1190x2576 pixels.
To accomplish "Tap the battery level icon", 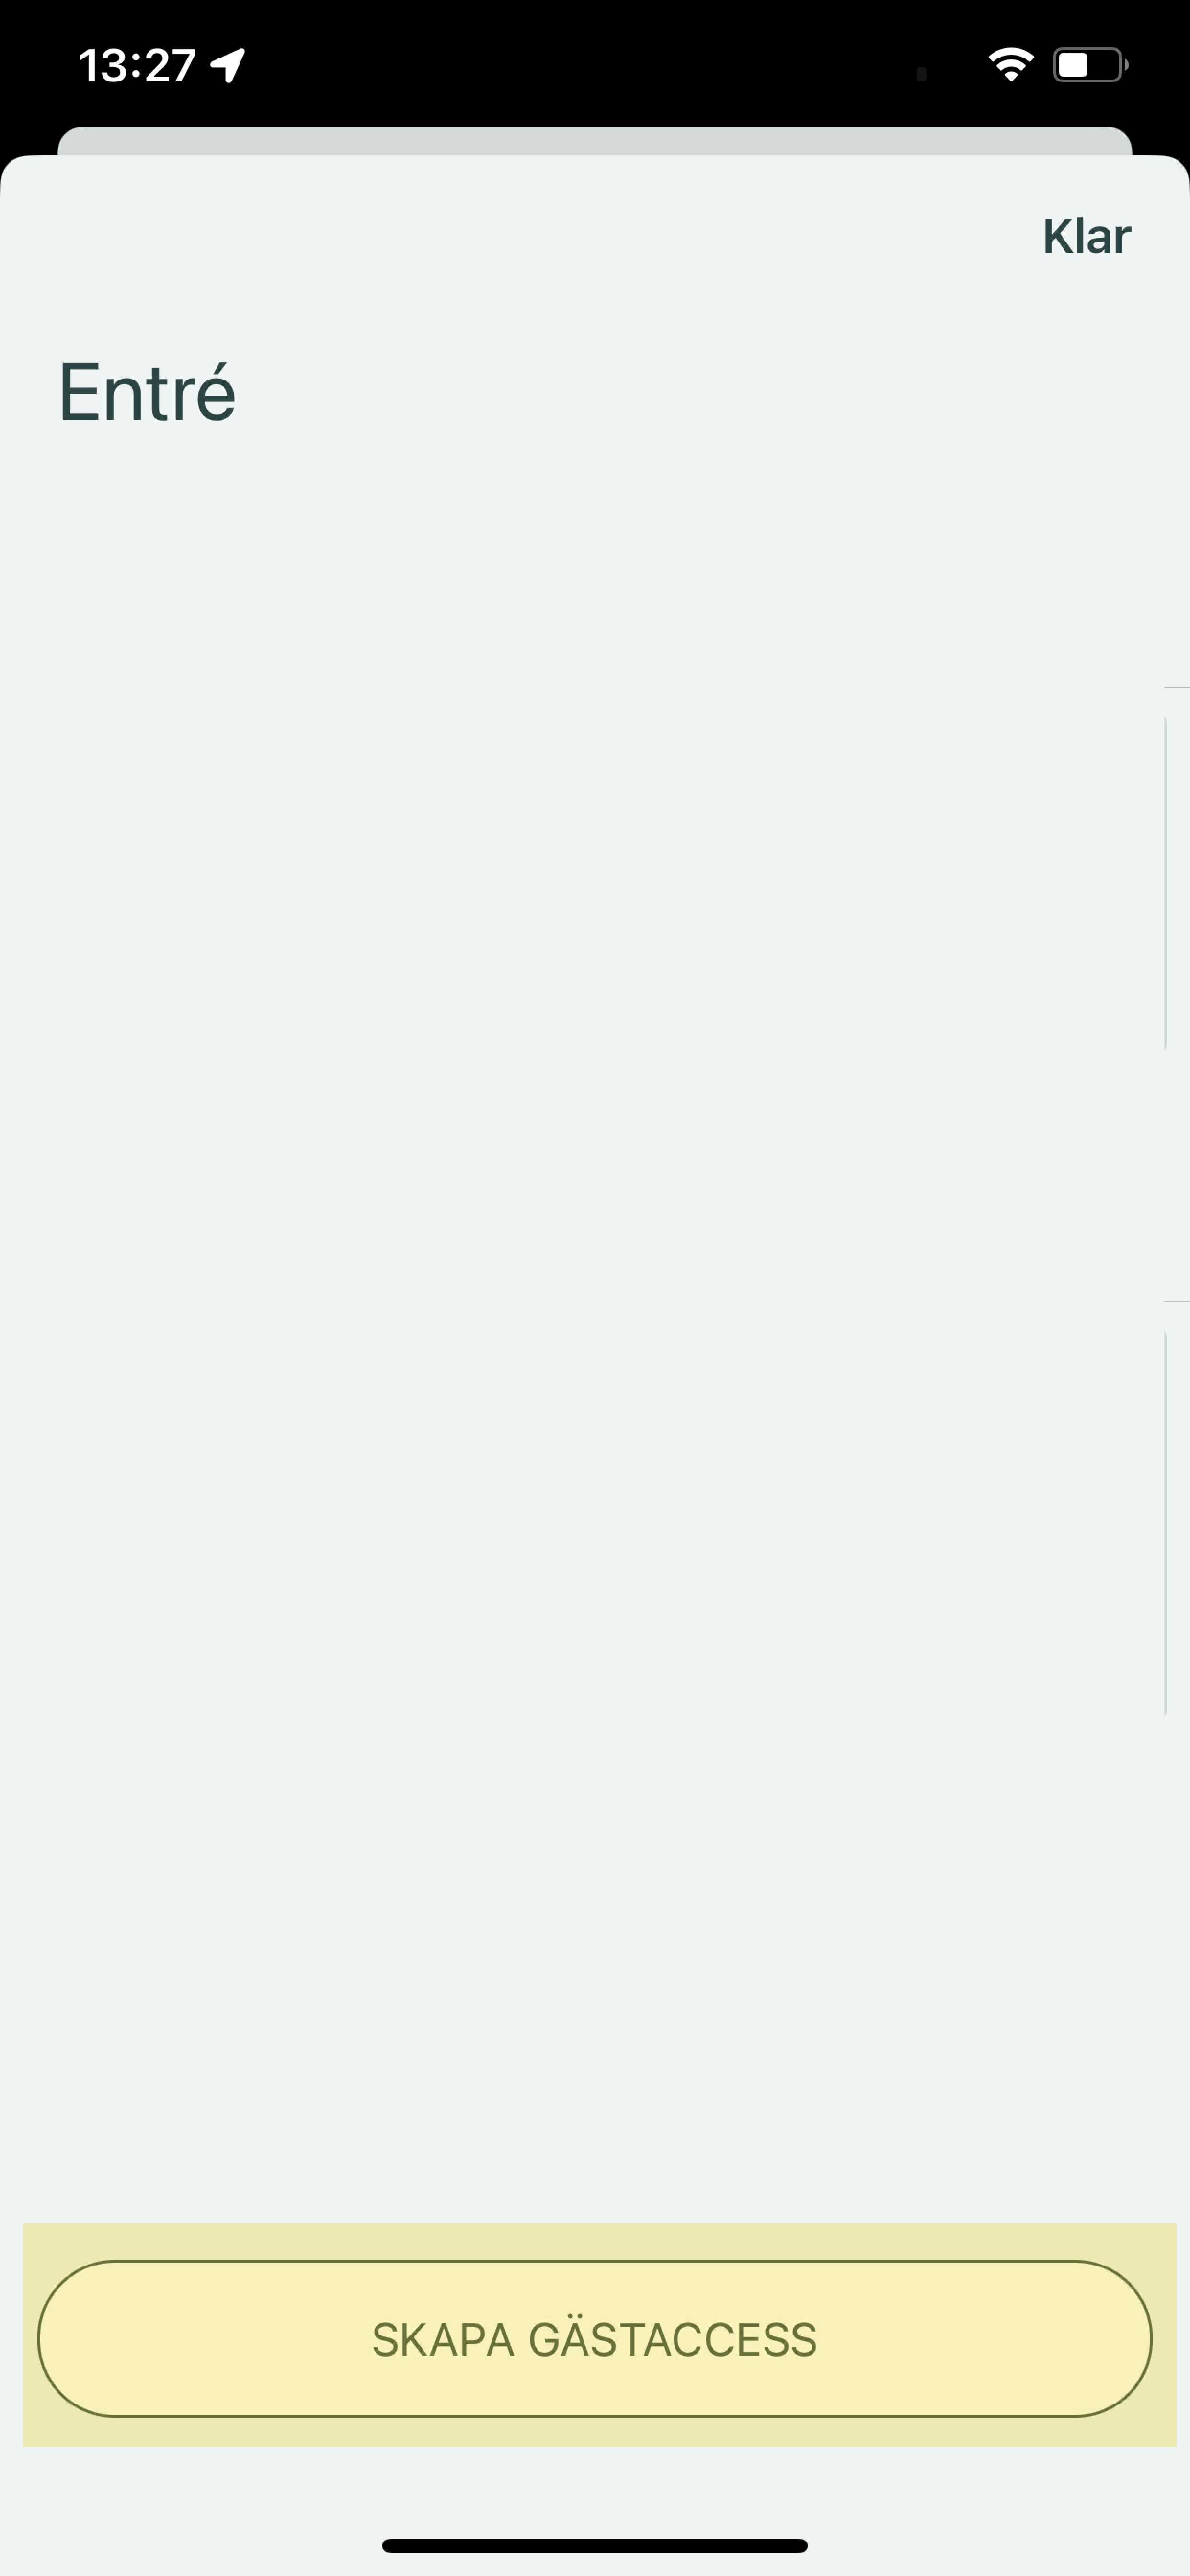I will pyautogui.click(x=1090, y=65).
